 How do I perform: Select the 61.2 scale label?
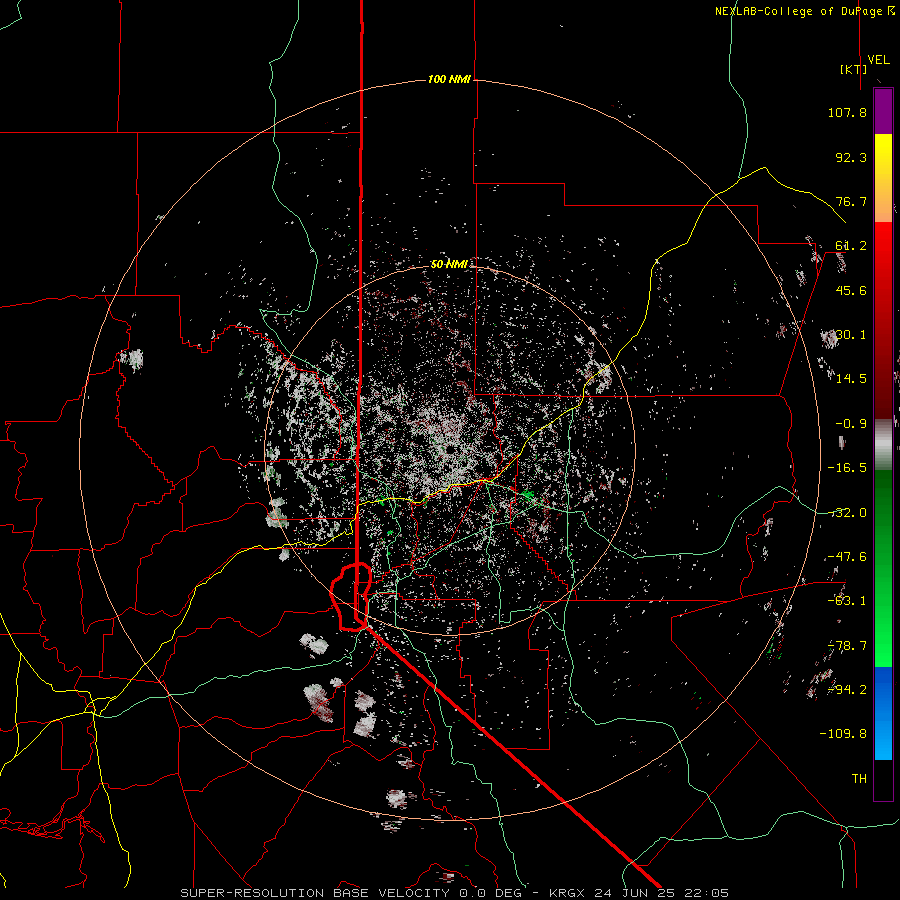851,246
